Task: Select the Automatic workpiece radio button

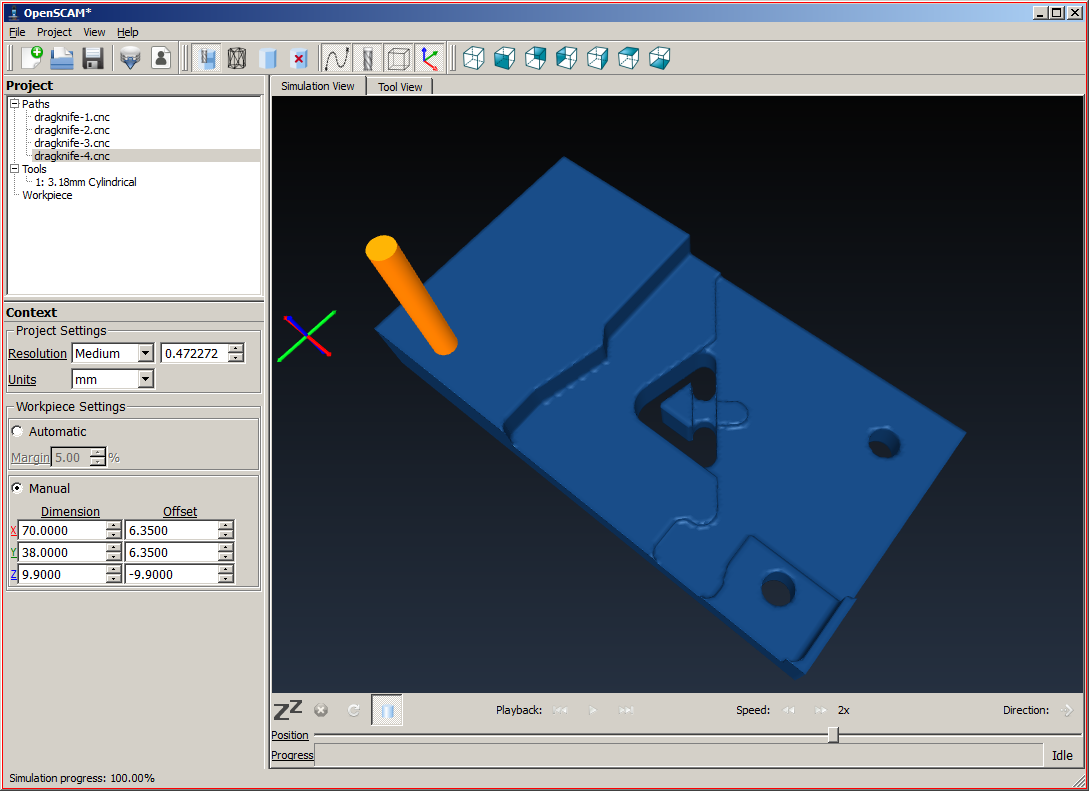Action: pos(18,432)
